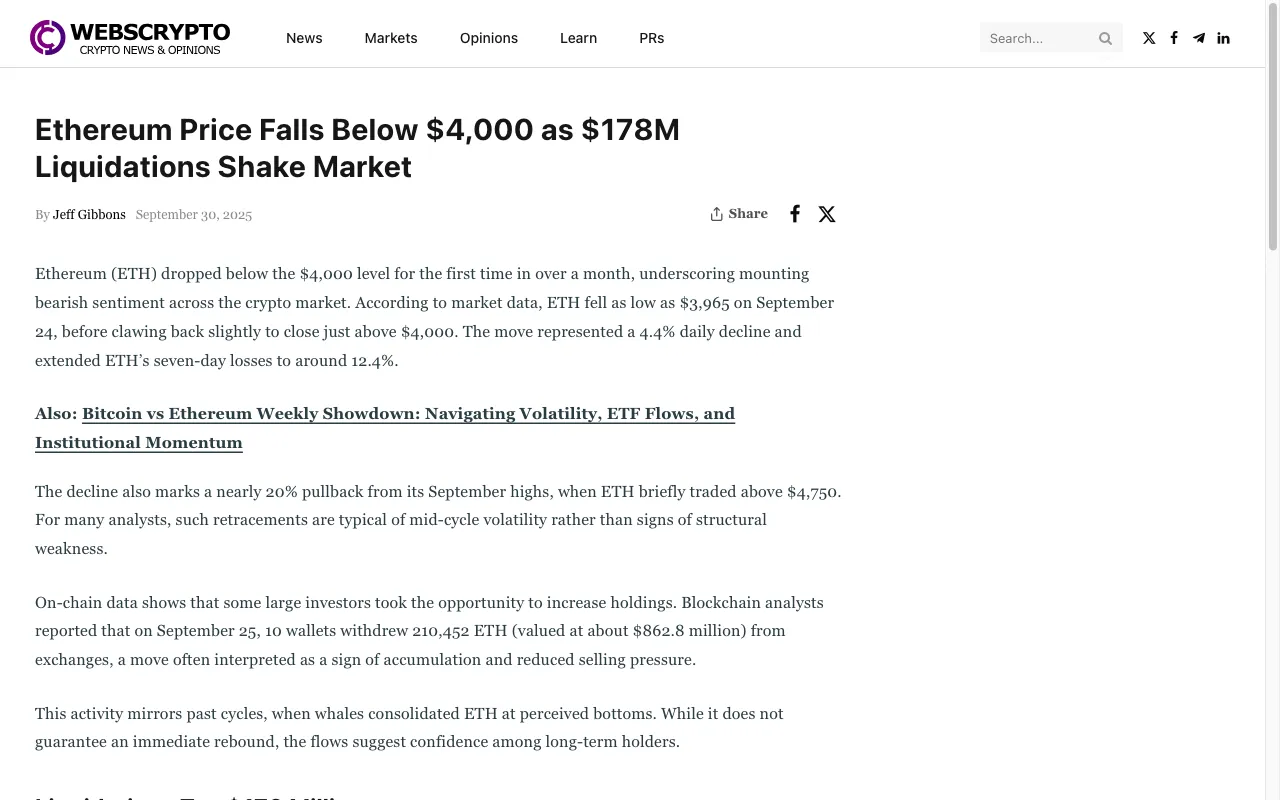Image resolution: width=1280 pixels, height=800 pixels.
Task: Click the date September 30, 2025
Action: [x=194, y=215]
